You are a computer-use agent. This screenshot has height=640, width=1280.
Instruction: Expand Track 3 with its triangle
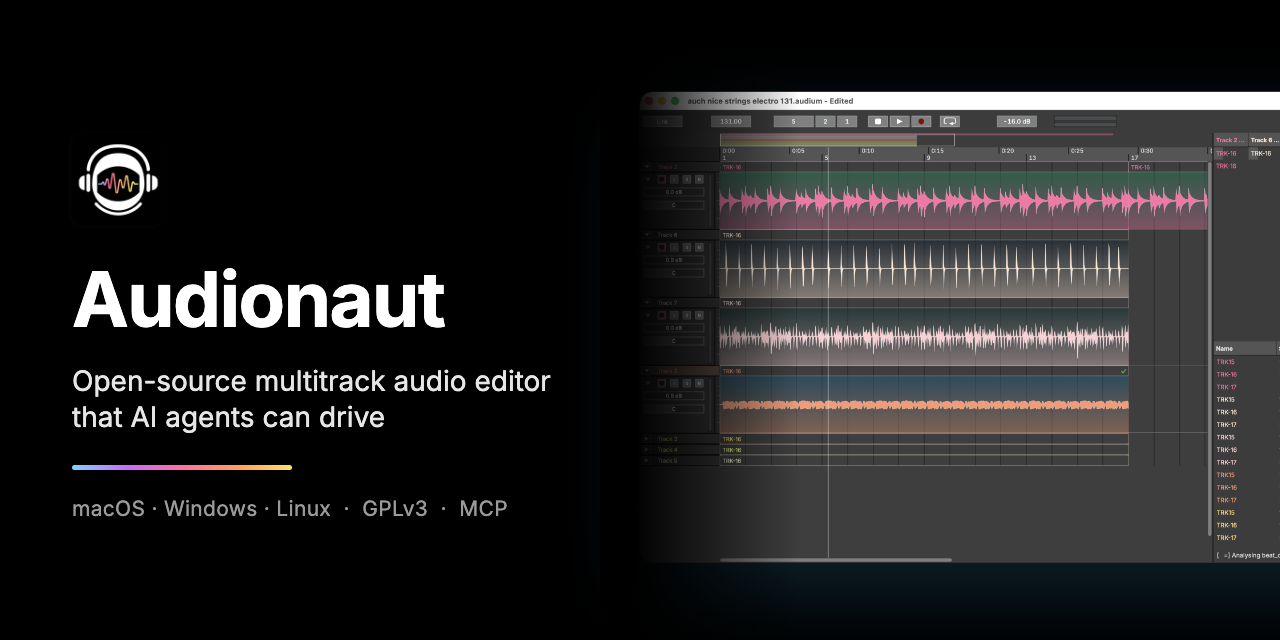647,439
